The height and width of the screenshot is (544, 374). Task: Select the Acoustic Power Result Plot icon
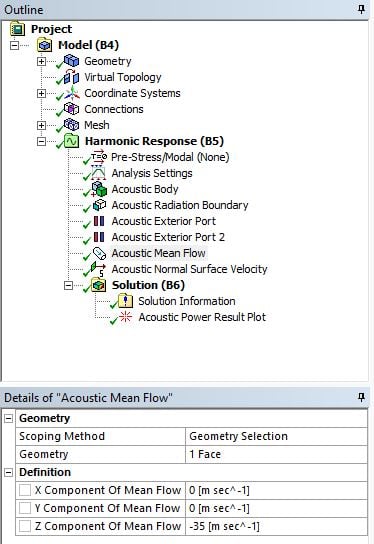coord(126,317)
